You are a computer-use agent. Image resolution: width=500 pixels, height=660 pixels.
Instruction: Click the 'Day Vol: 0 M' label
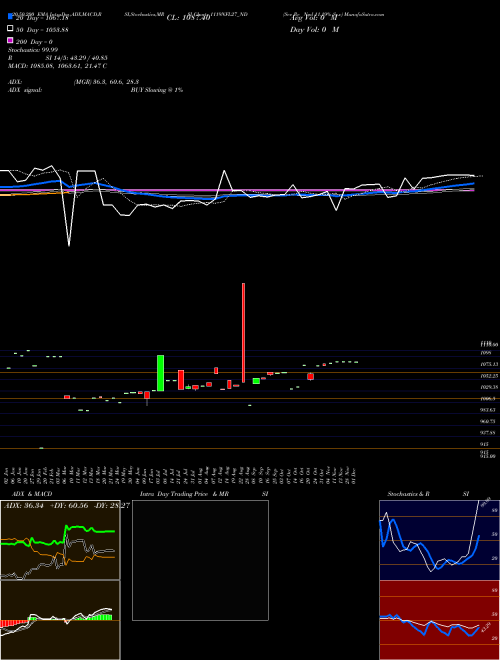[x=314, y=29]
